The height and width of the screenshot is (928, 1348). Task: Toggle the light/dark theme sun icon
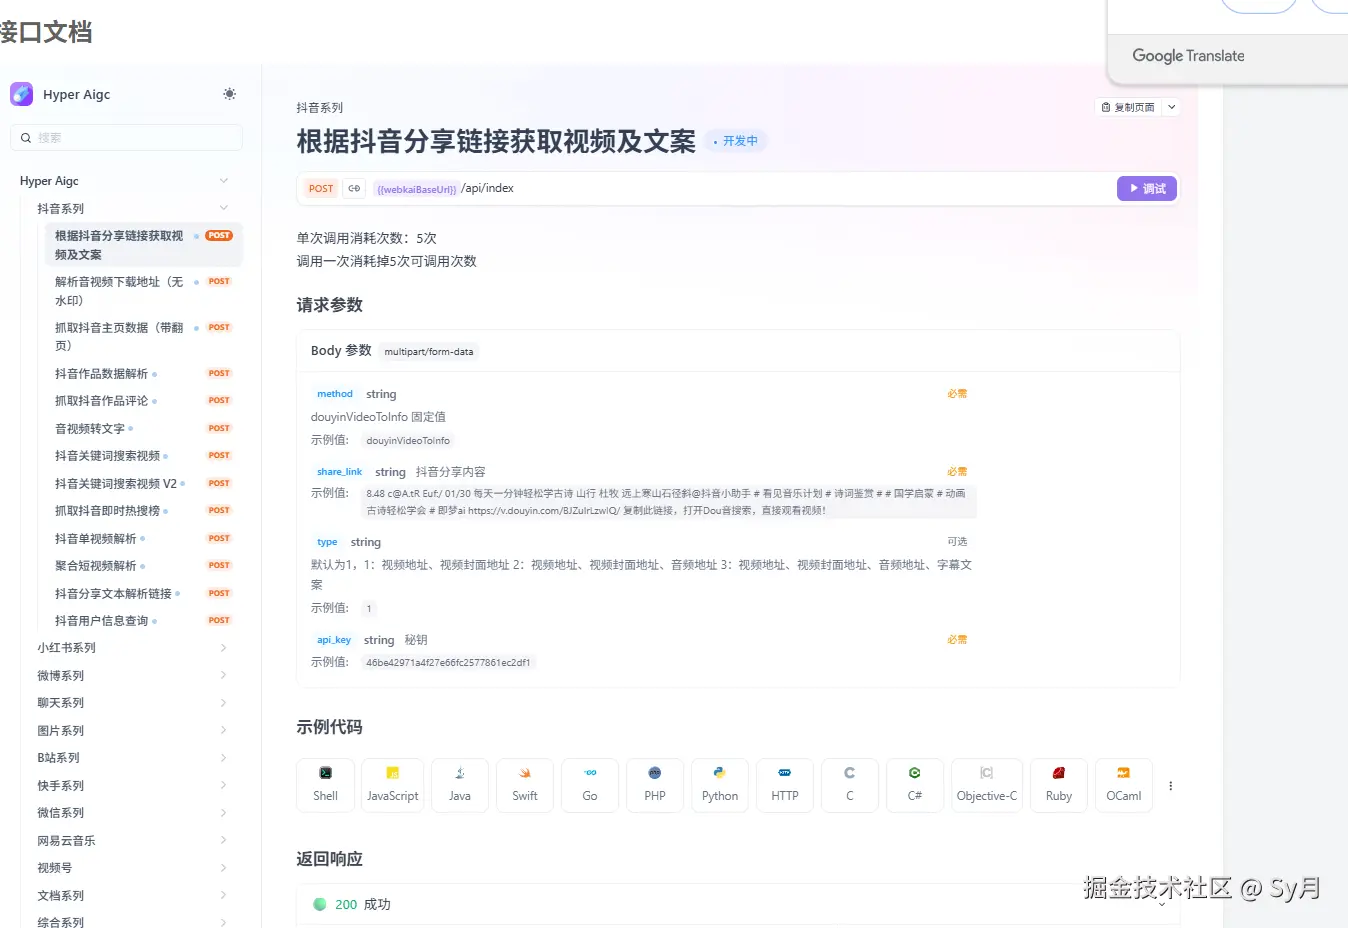point(230,94)
